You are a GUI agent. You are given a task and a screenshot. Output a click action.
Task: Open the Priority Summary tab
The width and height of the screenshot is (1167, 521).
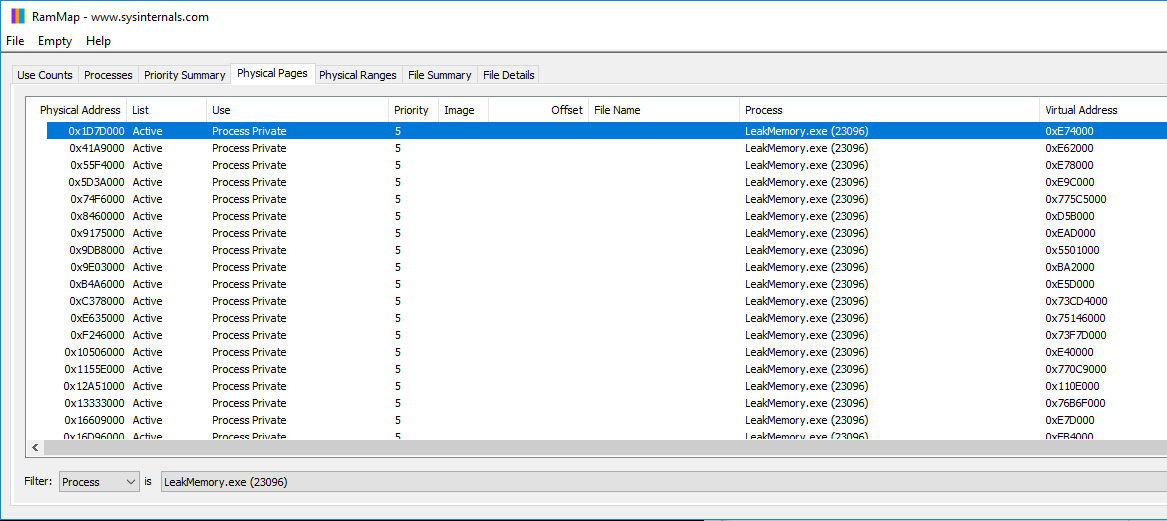[184, 75]
